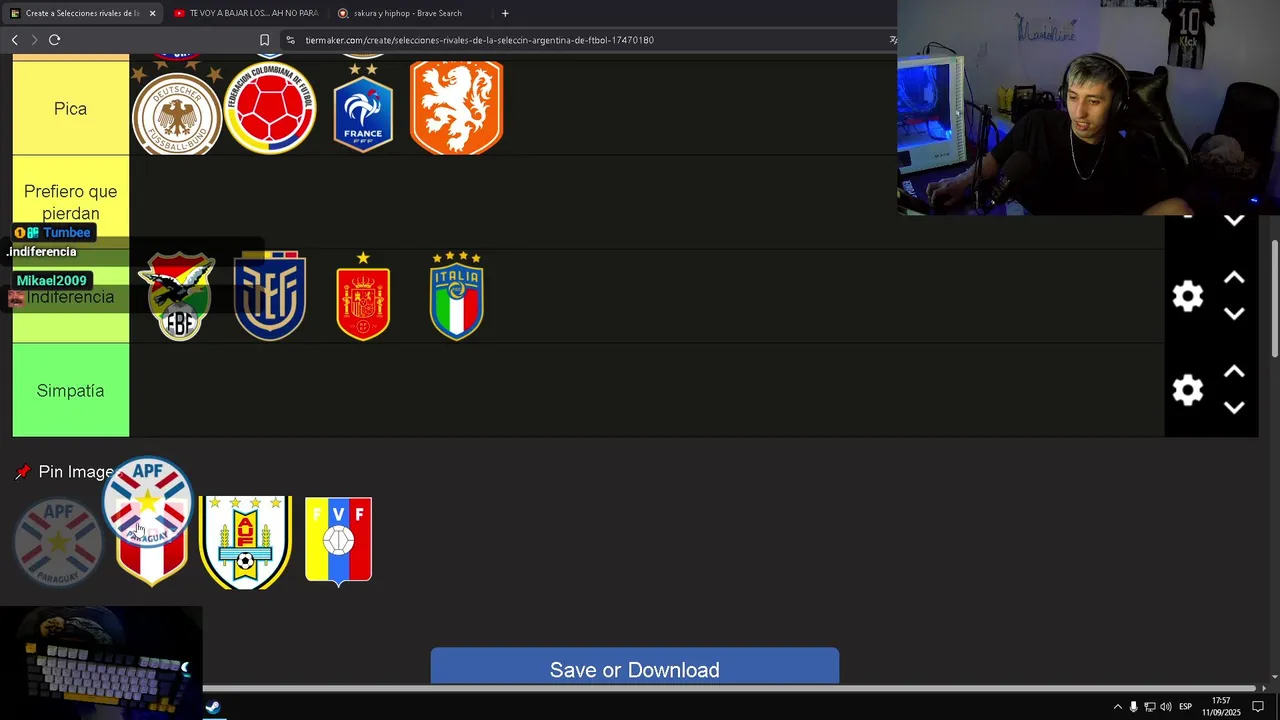1280x720 pixels.
Task: Click the vertical page scrollbar
Action: click(x=1274, y=297)
